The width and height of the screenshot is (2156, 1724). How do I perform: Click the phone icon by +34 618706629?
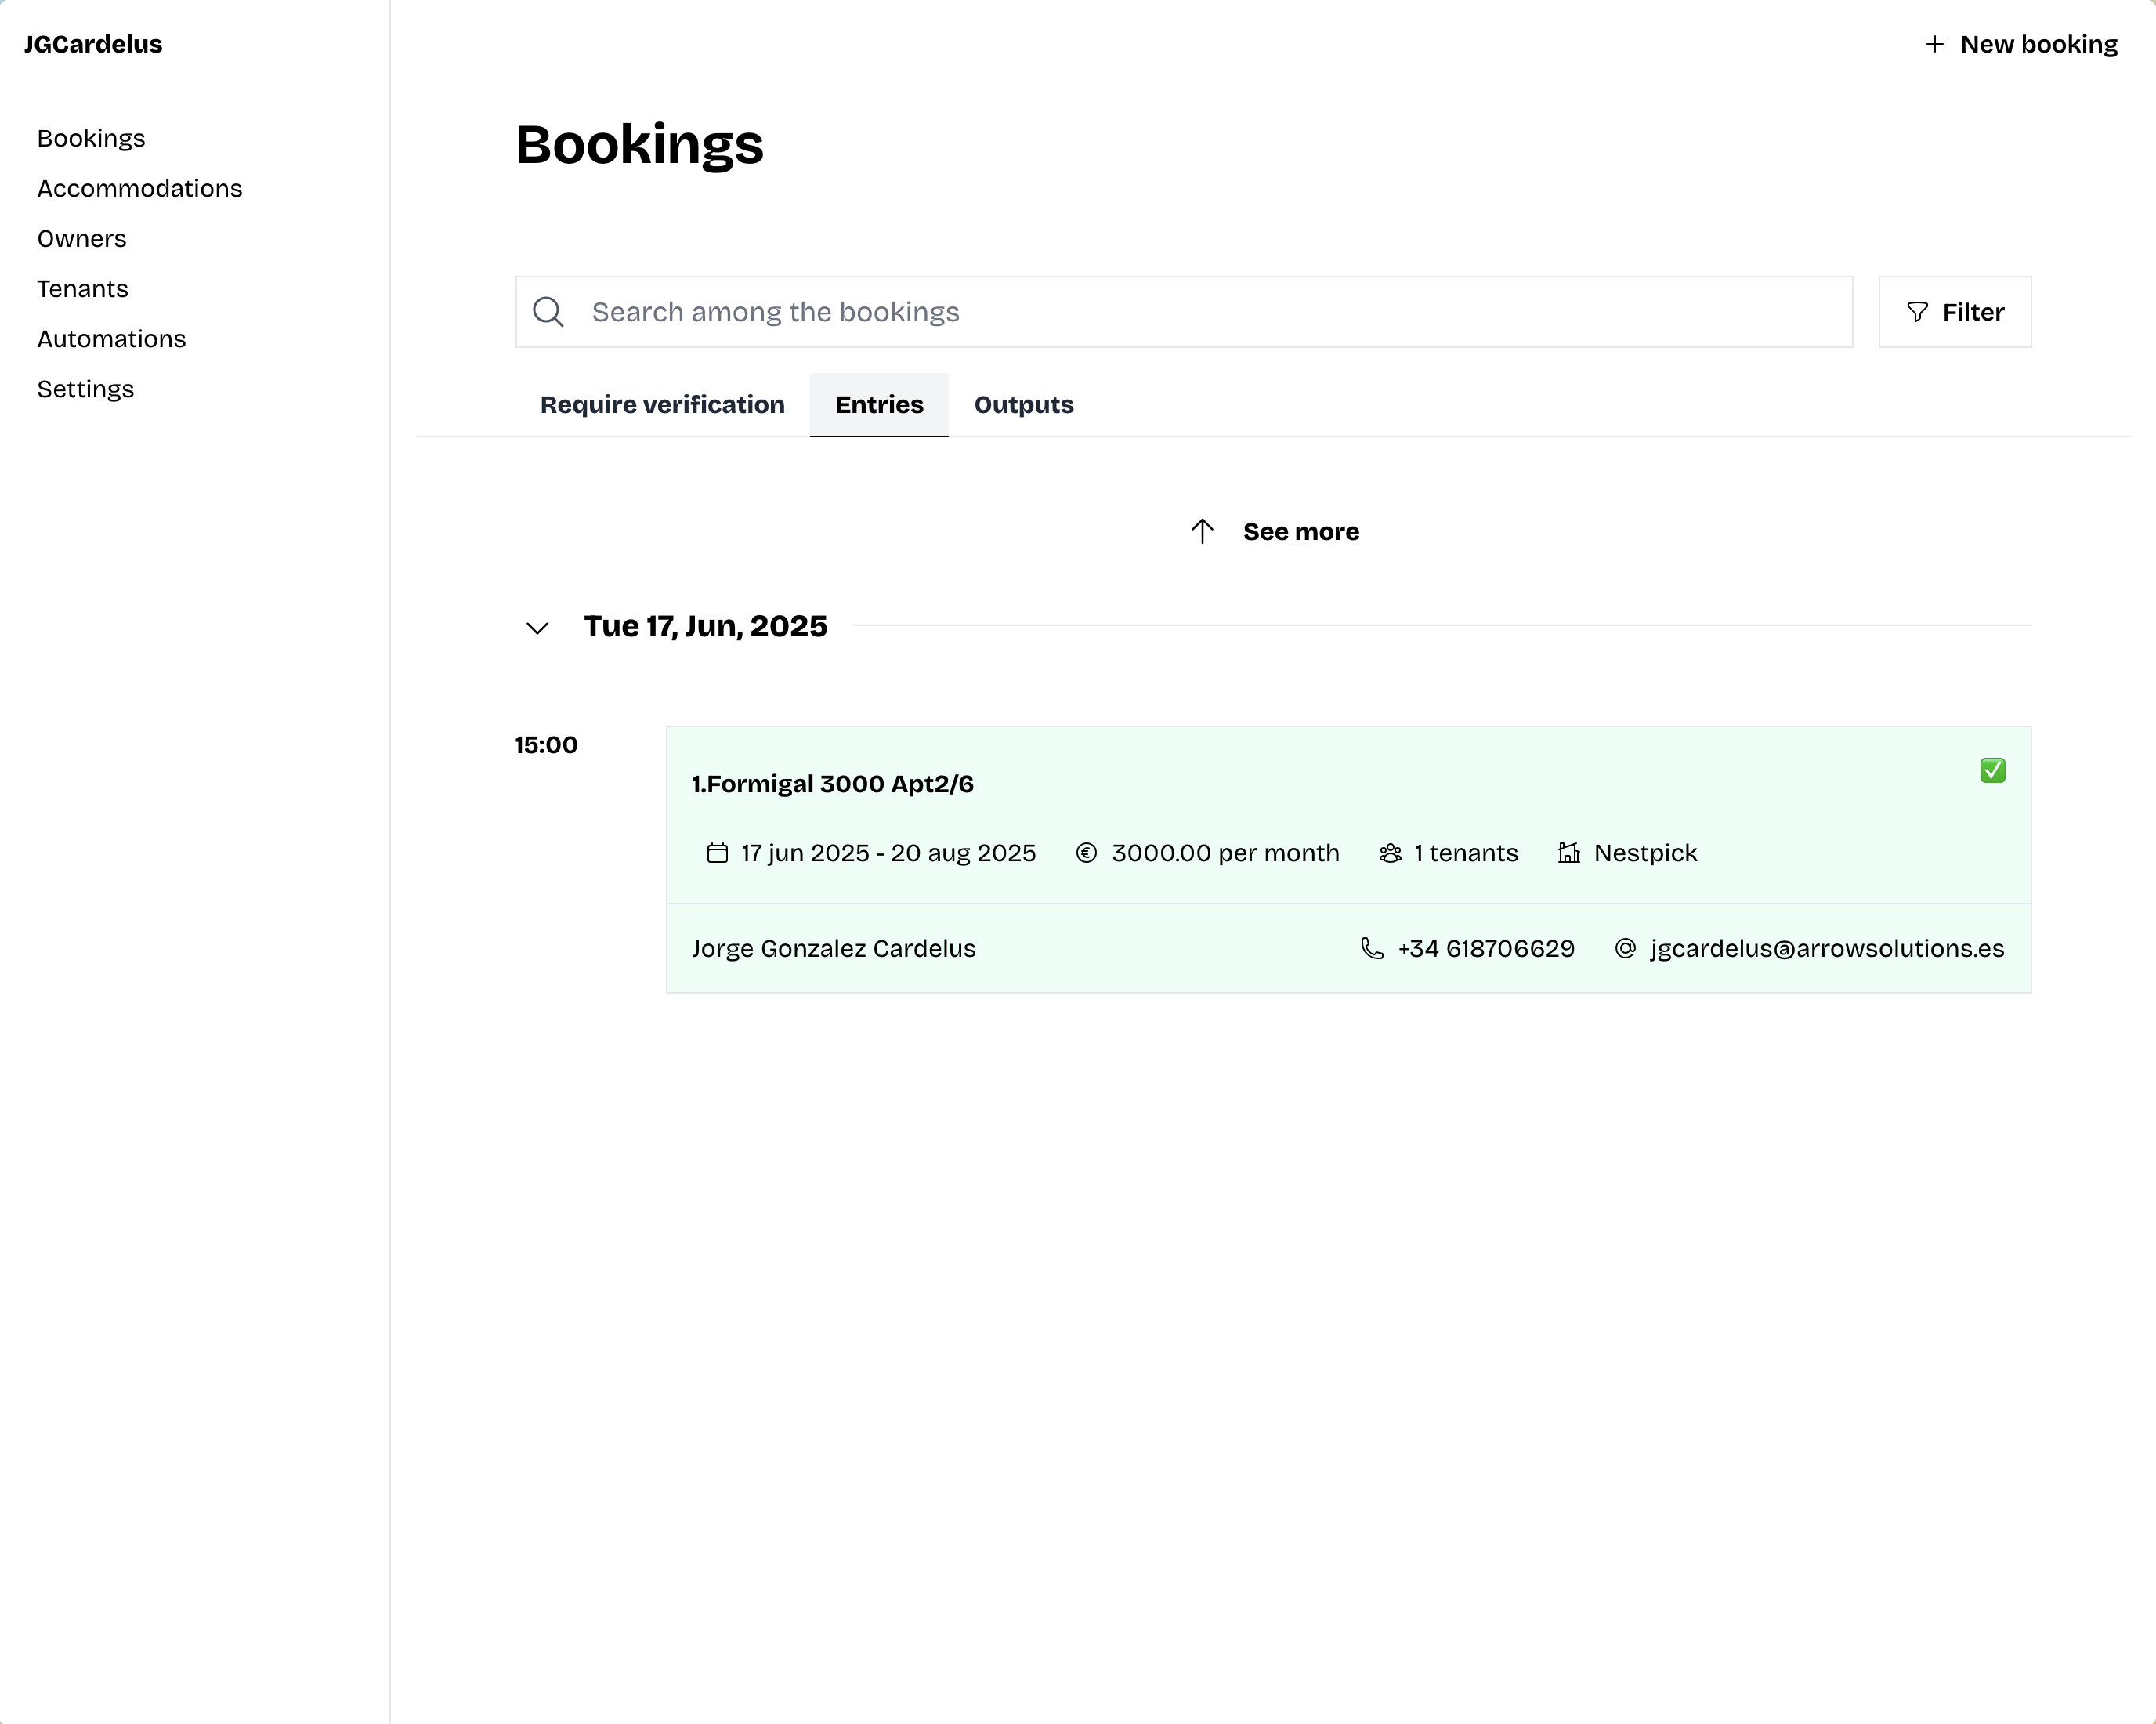(1372, 948)
